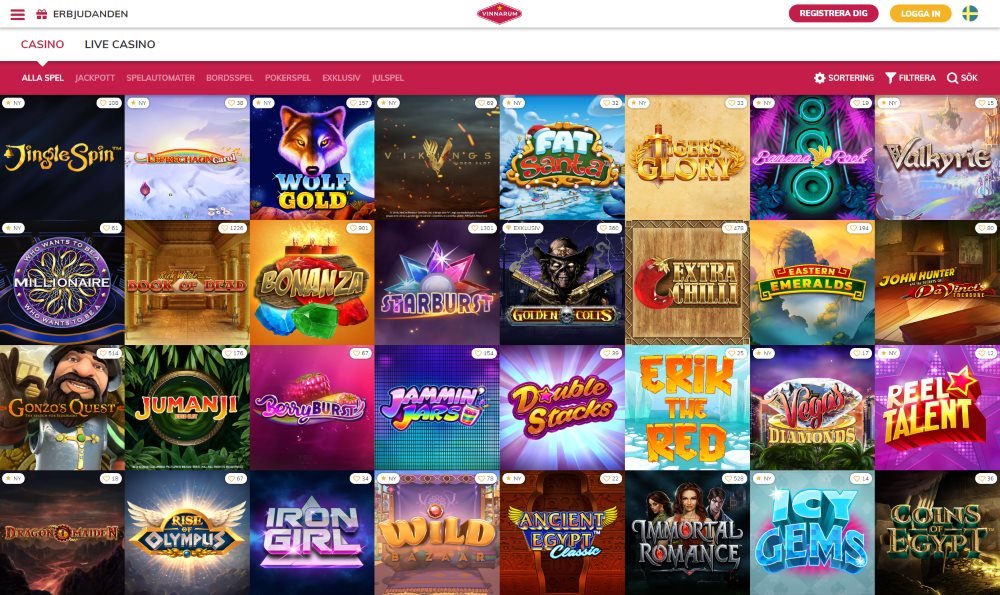Open the Swedish flag language selector
Image resolution: width=1000 pixels, height=595 pixels.
pyautogui.click(x=970, y=13)
